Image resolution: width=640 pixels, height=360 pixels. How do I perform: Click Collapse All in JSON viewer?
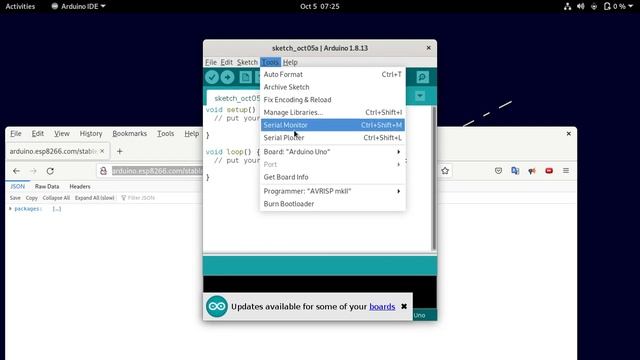[56, 198]
